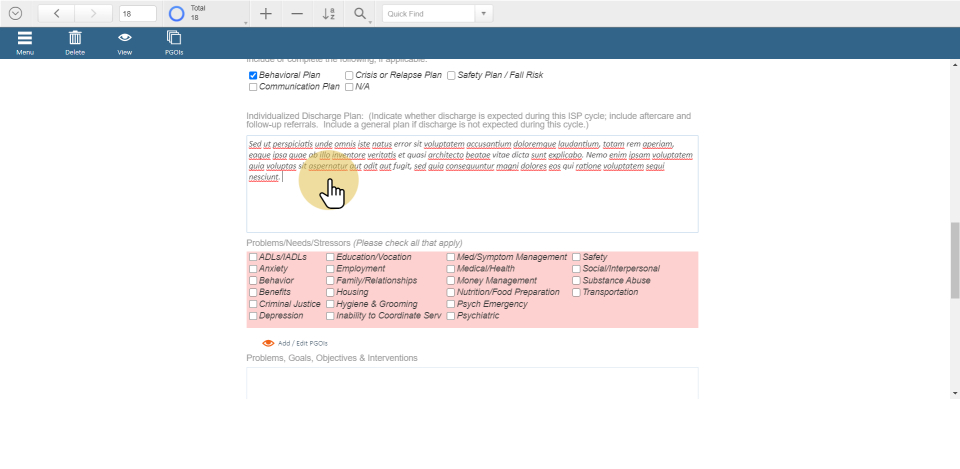
Task: Uncheck the Behavioral Plan checkbox
Action: pos(253,75)
